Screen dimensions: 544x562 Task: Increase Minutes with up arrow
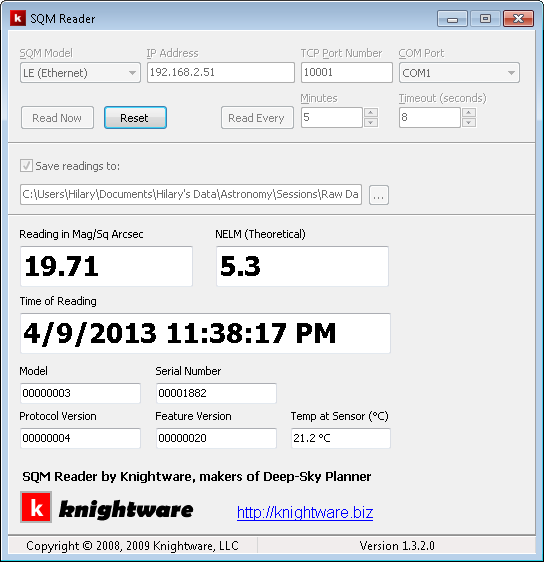(x=371, y=113)
